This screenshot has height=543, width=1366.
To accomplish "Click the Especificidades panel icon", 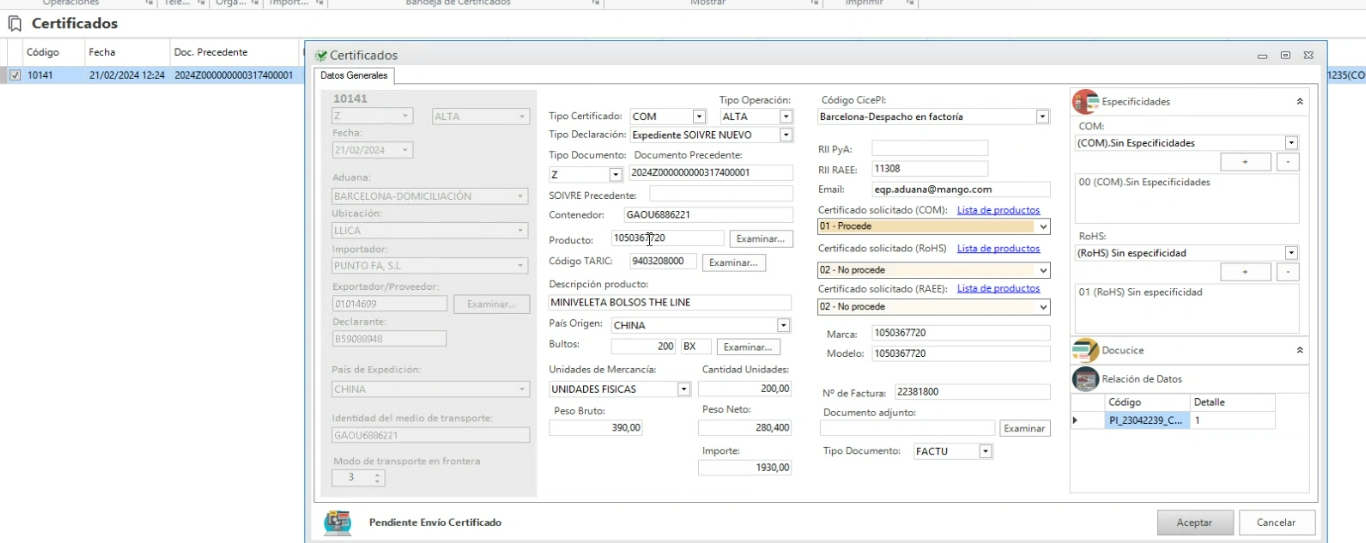I will pyautogui.click(x=1085, y=101).
